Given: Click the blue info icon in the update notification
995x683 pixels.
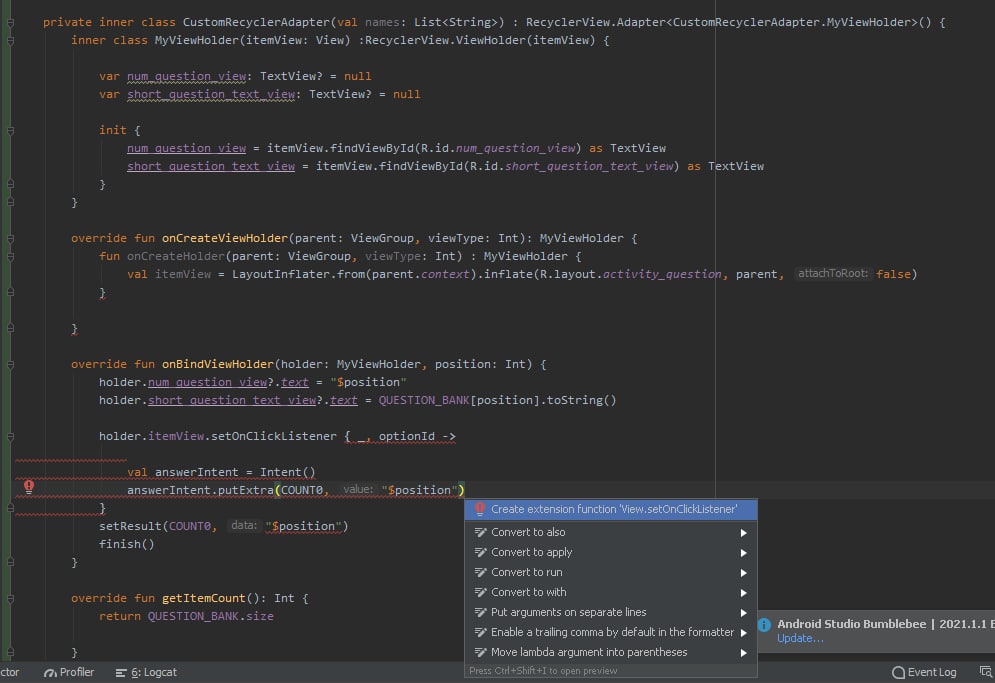Looking at the screenshot, I should tap(764, 625).
